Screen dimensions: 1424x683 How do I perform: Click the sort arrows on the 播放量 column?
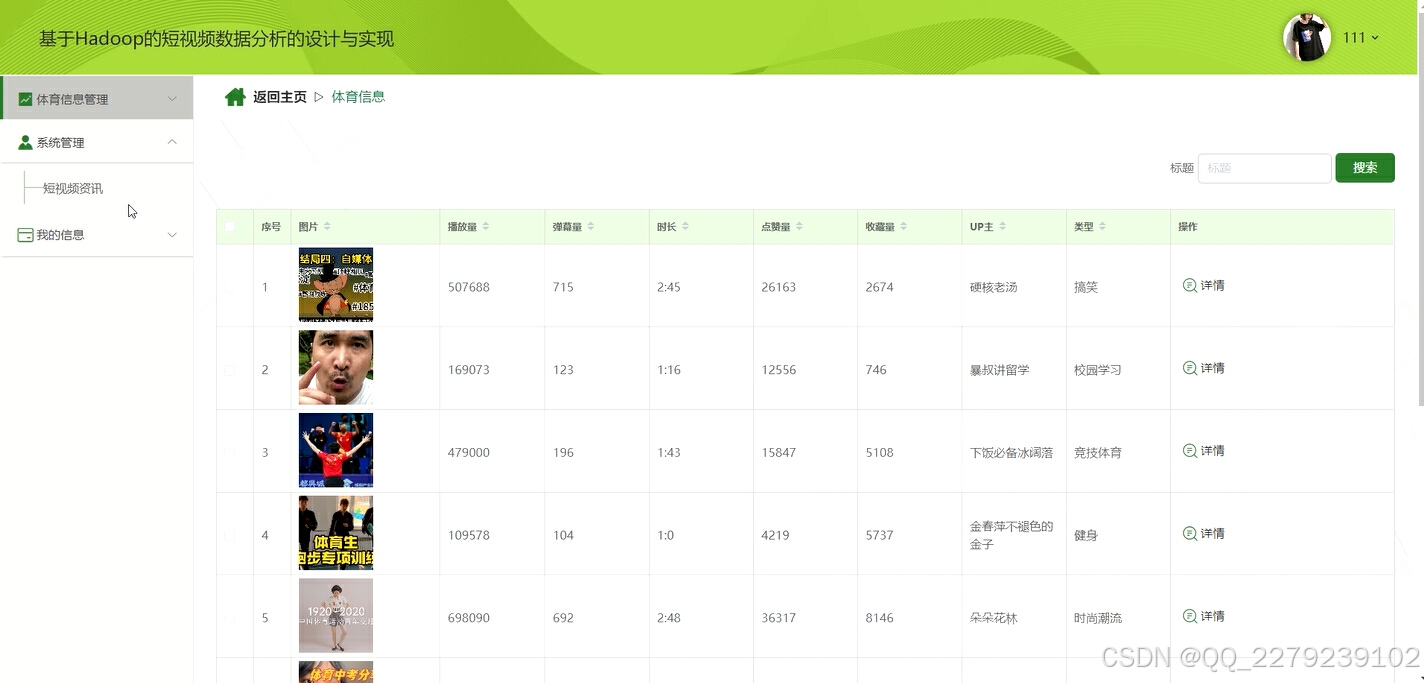487,226
